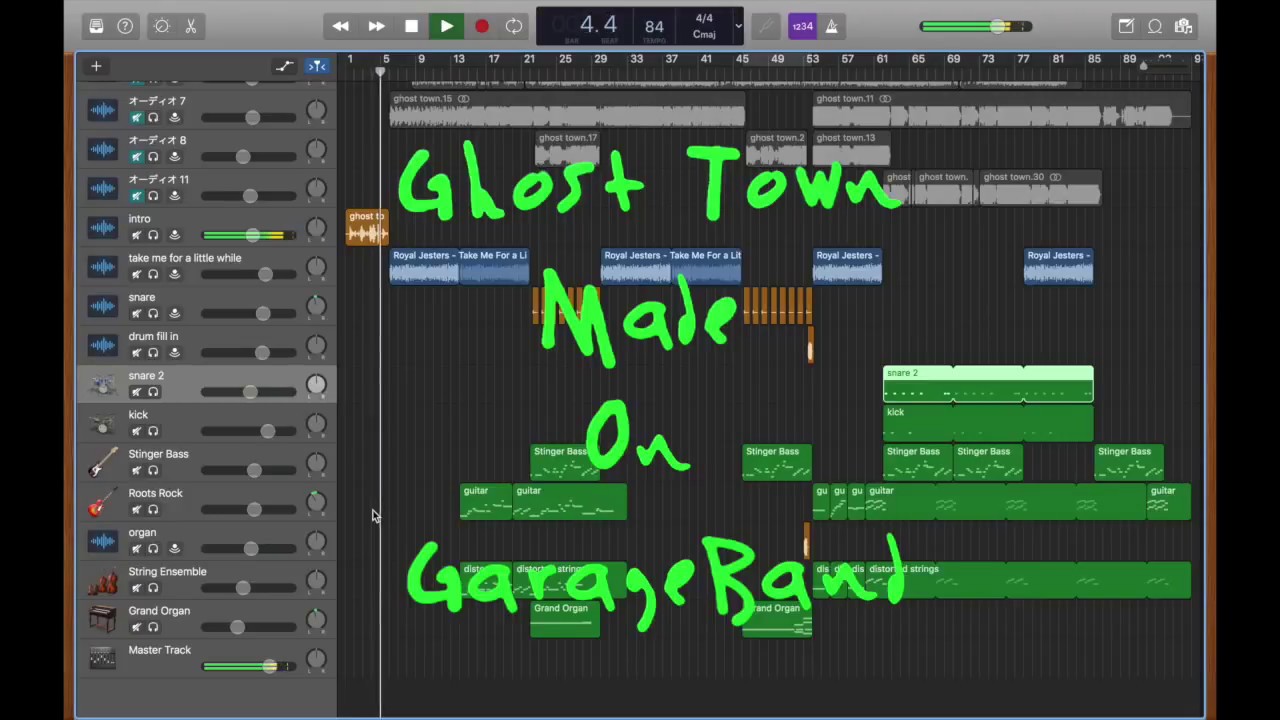Open Smart Controls dial icon

point(162,26)
